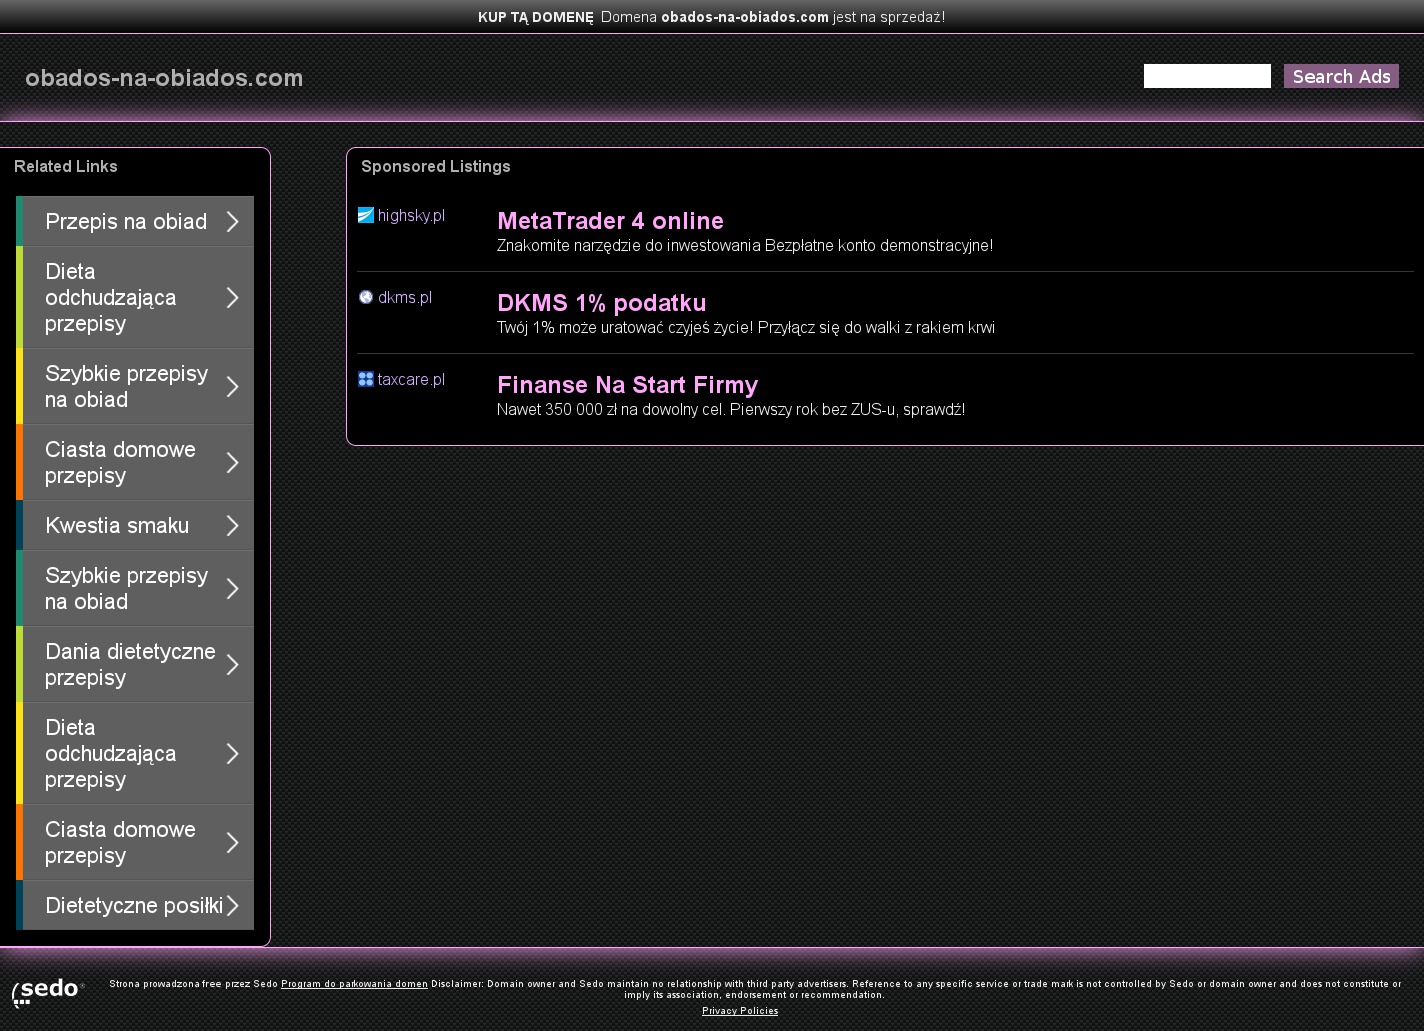Click the arrow beside Przepis na obiad
This screenshot has height=1031, width=1424.
tap(233, 222)
